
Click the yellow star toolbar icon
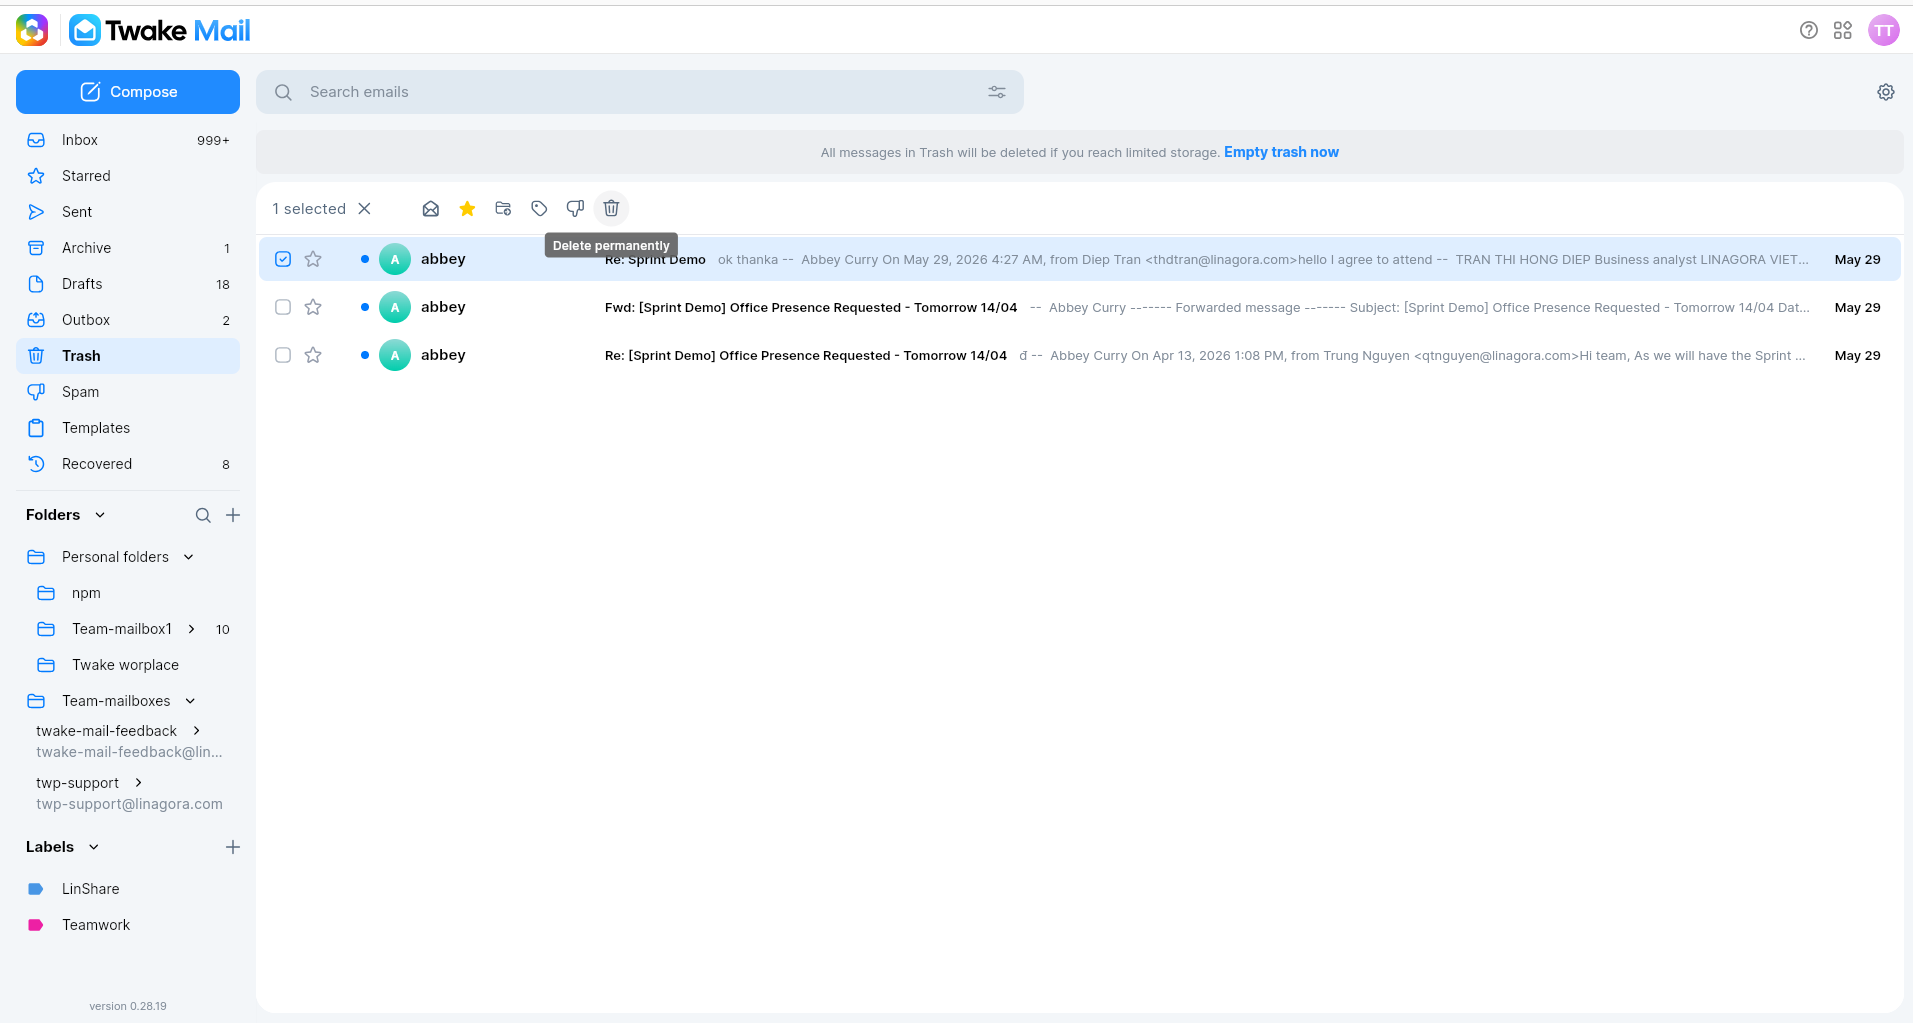pos(467,208)
